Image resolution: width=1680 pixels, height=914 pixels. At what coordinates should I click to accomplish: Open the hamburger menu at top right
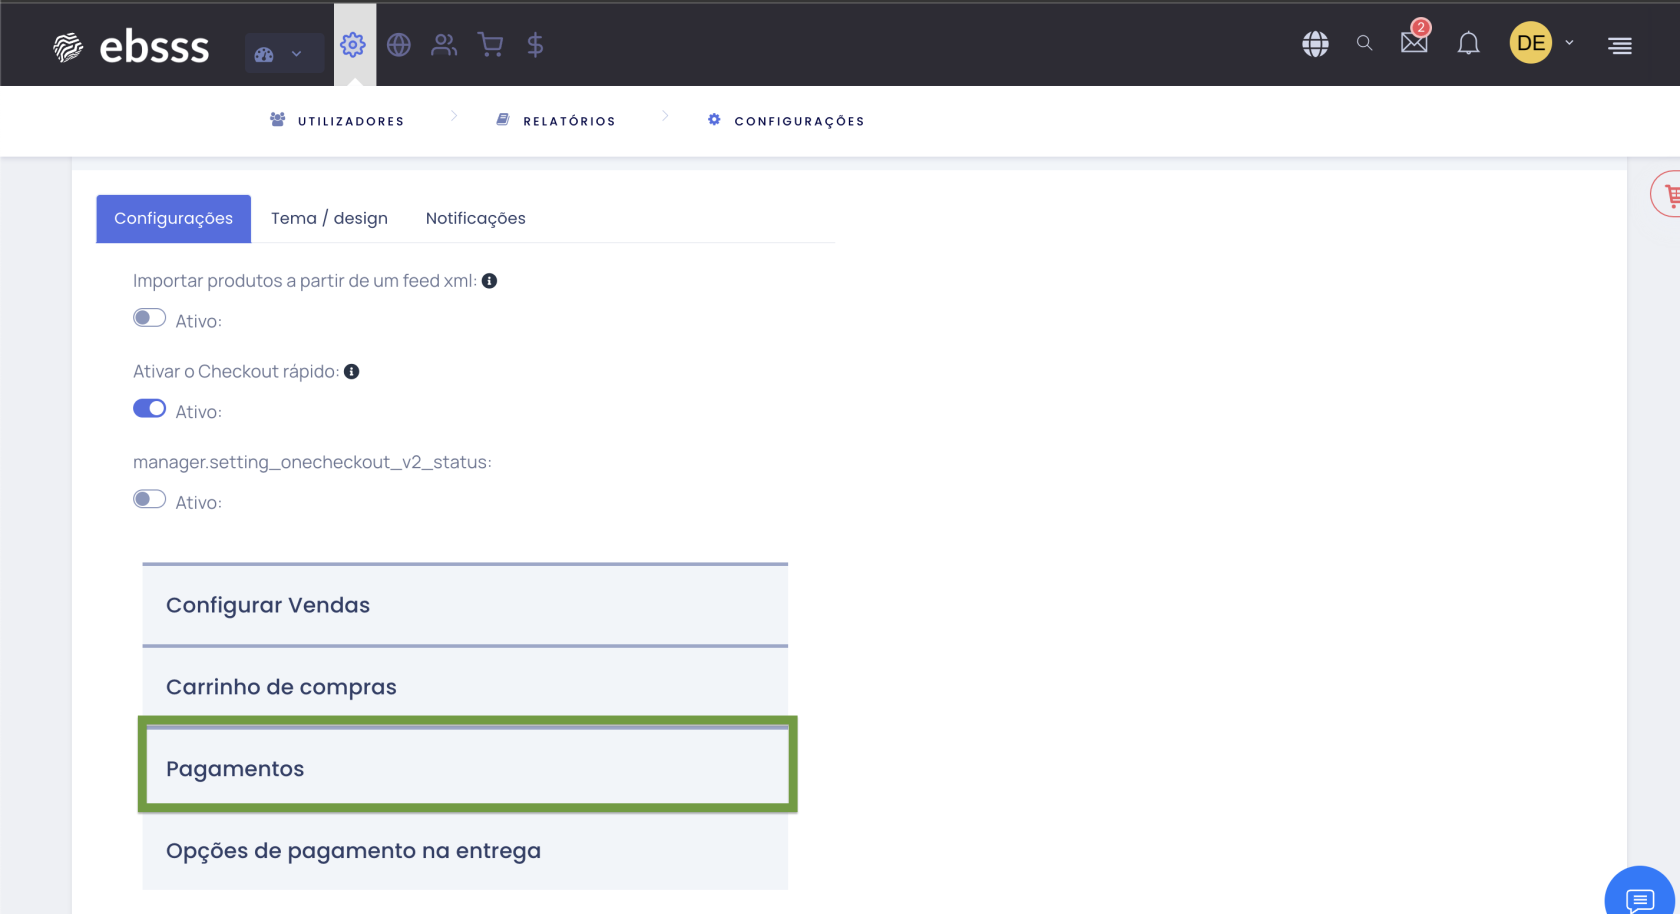pos(1620,45)
